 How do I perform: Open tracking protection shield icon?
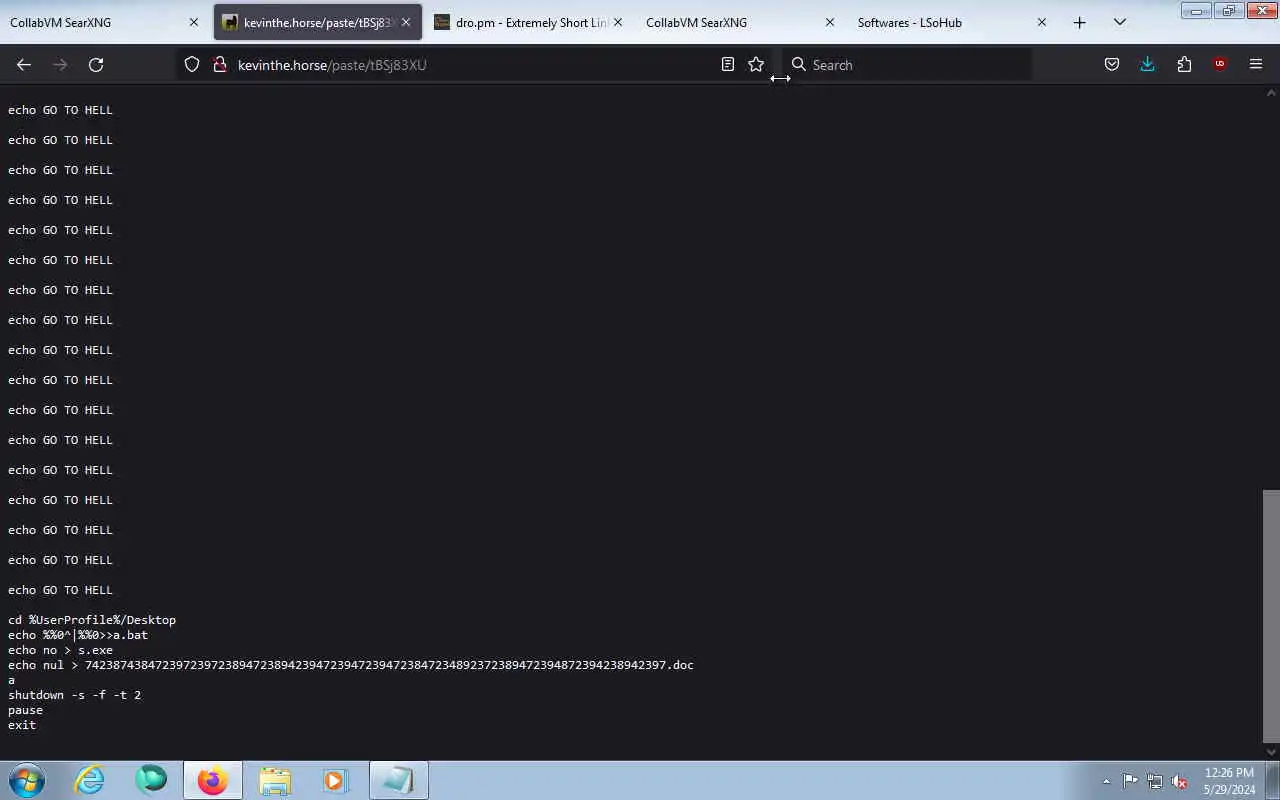click(192, 64)
